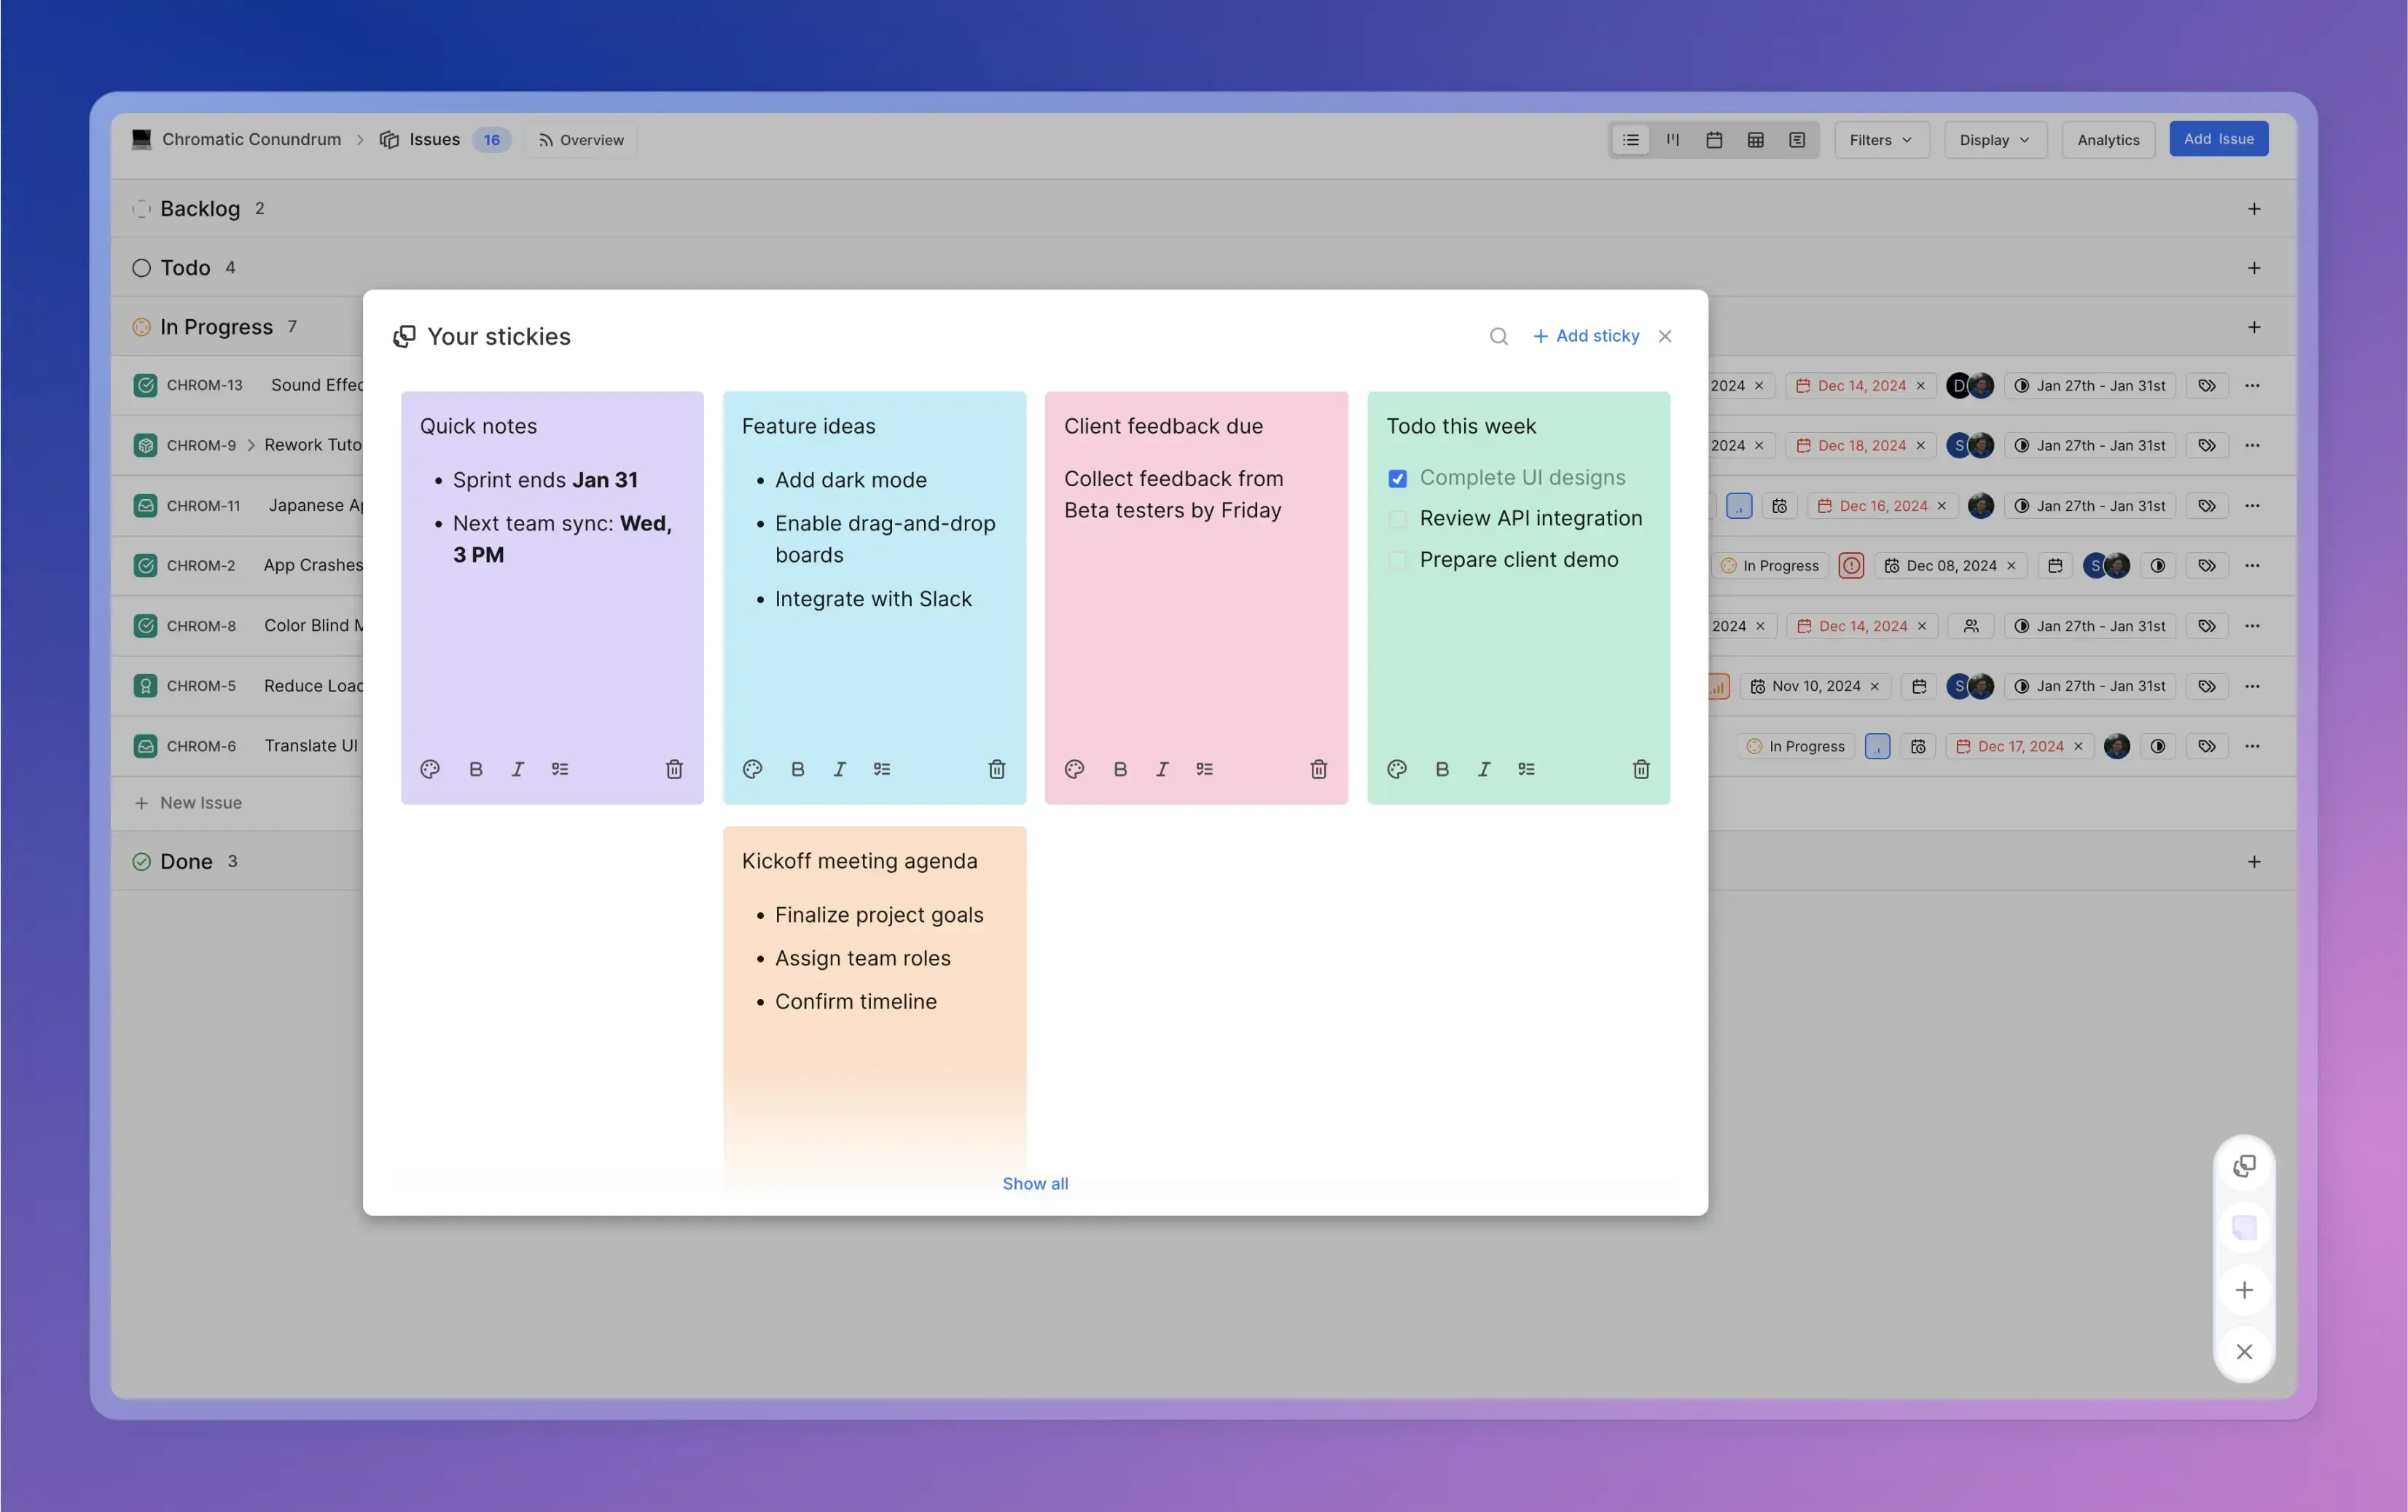Open the document view layout
This screenshot has height=1512, width=2408.
pyautogui.click(x=1797, y=140)
